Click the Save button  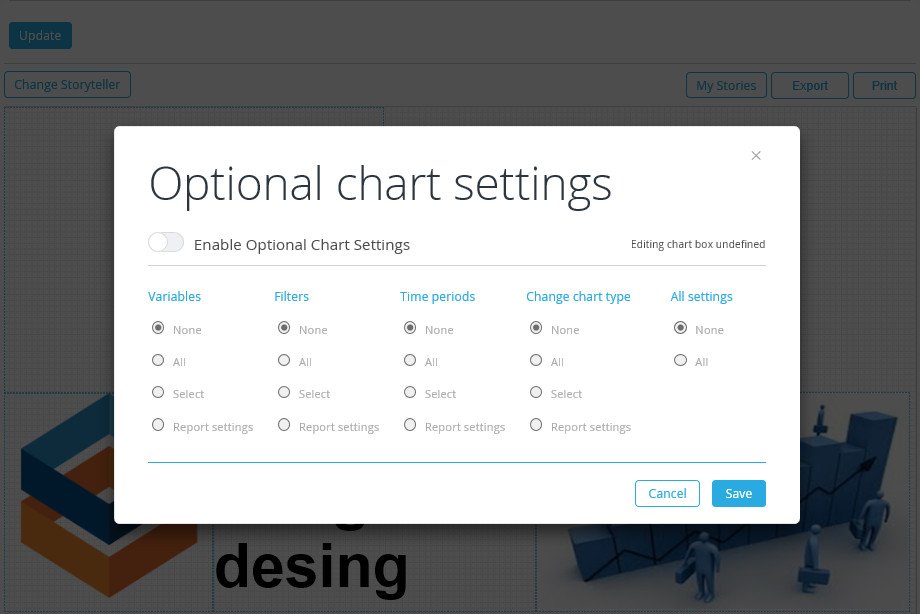coord(739,494)
